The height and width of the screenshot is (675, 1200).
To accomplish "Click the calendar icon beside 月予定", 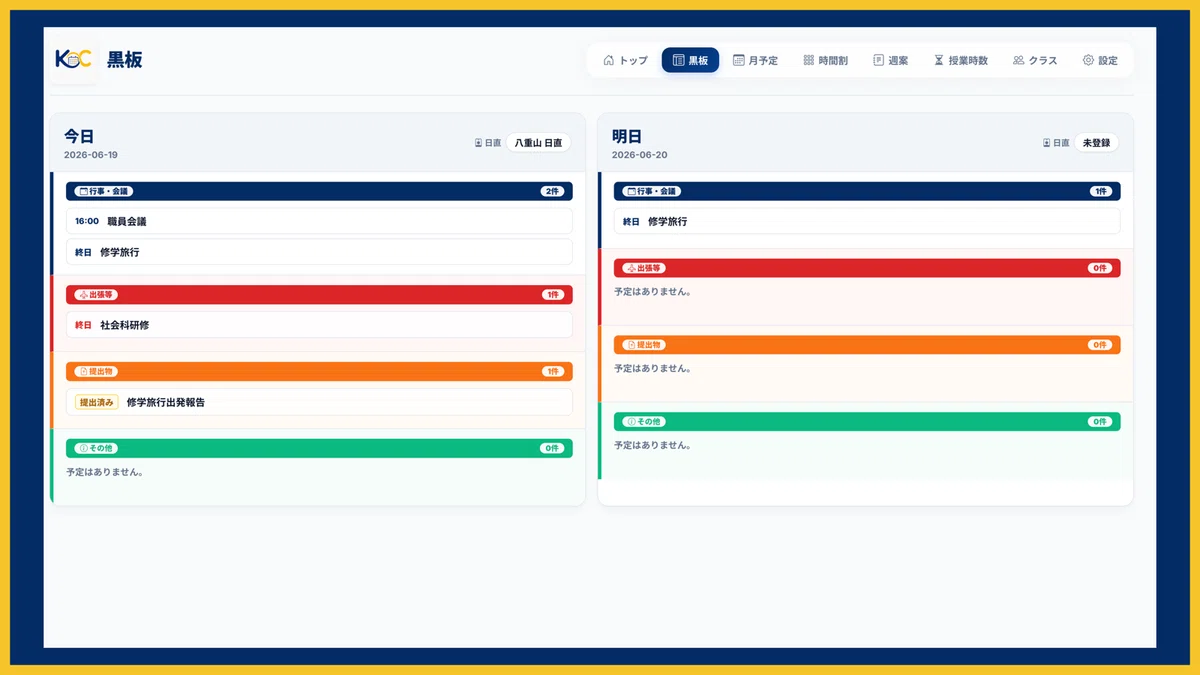I will [x=739, y=60].
